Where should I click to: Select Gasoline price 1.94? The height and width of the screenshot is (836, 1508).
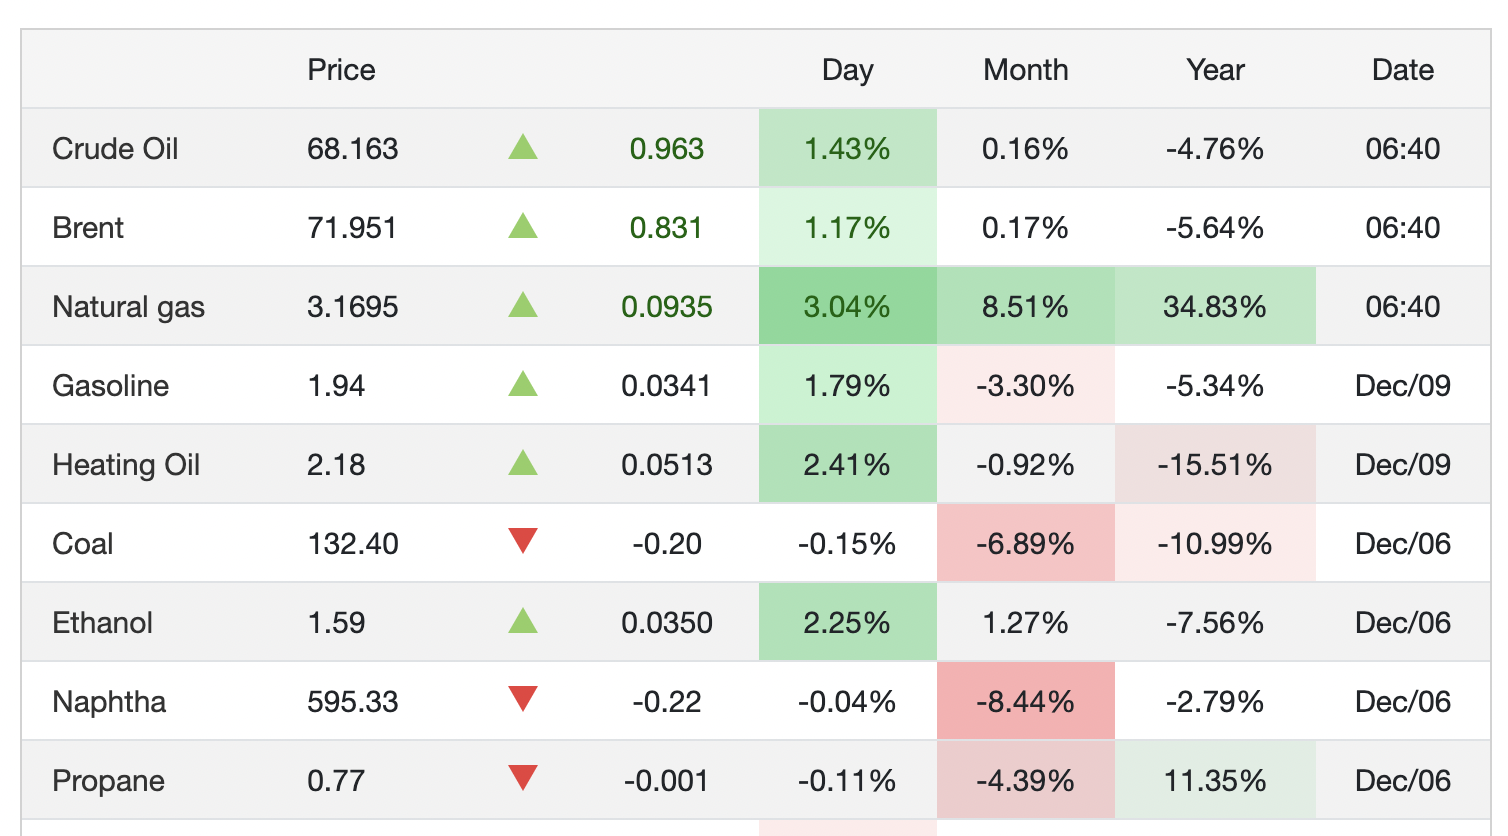pos(336,386)
